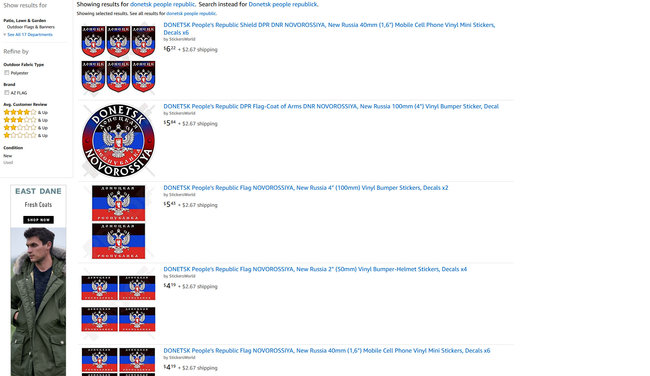Image resolution: width=650 pixels, height=376 pixels.
Task: Expand See All 17 Departments
Action: pos(28,34)
